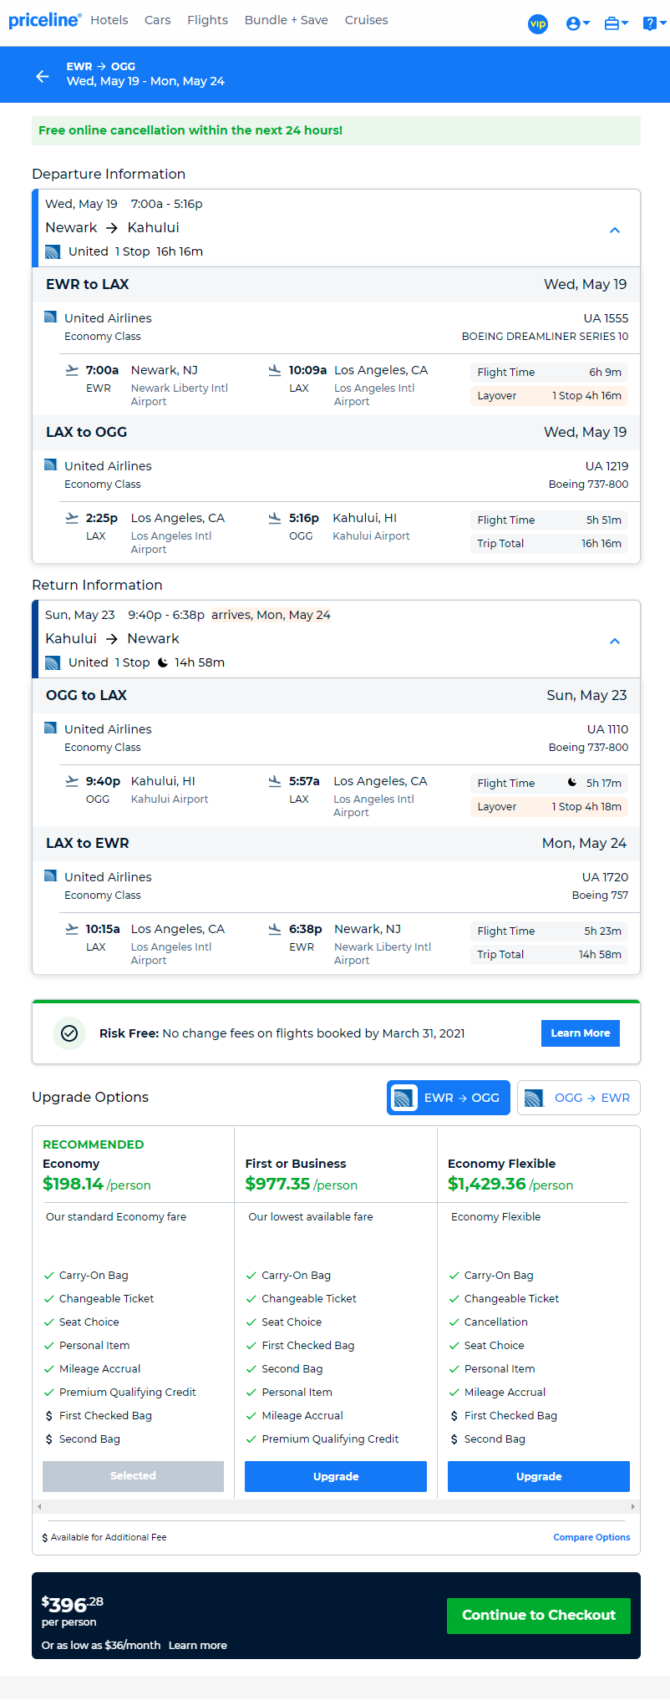
Task: Click the overnight moon icon by 14h 58m
Action: pyautogui.click(x=162, y=662)
